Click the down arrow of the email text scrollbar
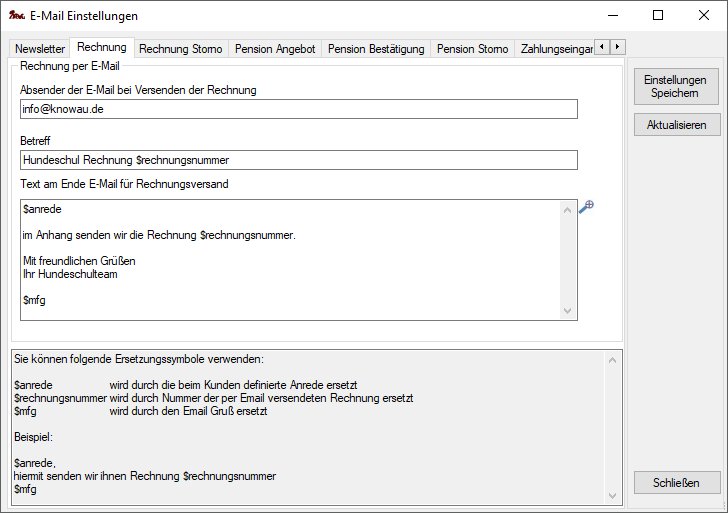728x513 pixels. click(x=569, y=312)
